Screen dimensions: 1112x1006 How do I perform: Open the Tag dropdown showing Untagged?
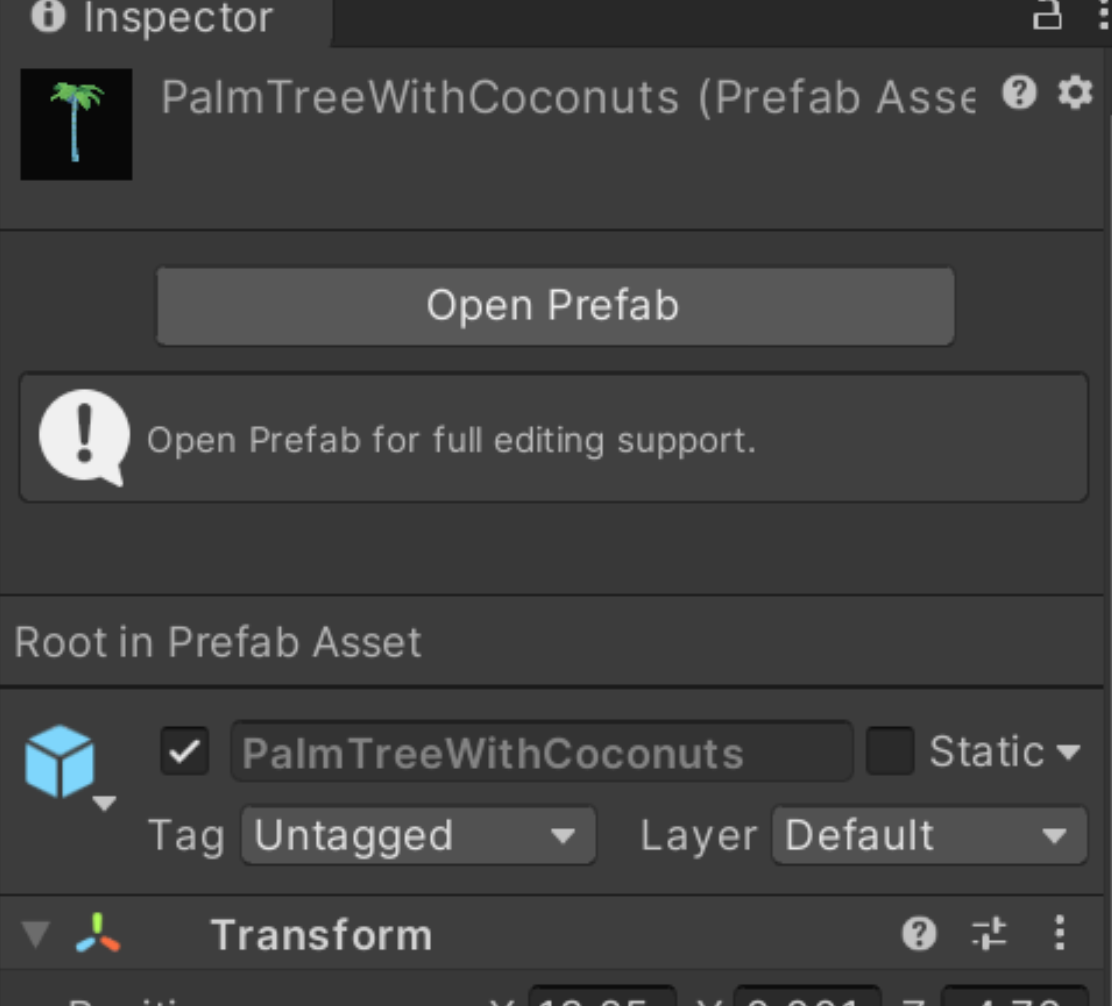(x=417, y=836)
